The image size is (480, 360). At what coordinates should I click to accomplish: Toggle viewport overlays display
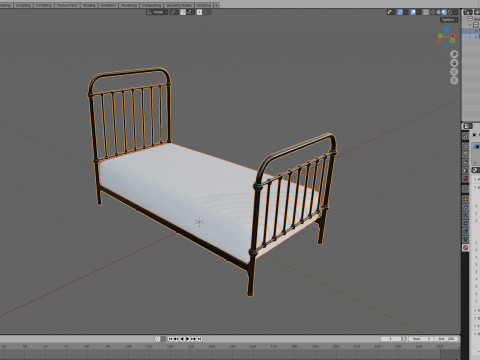coord(413,12)
